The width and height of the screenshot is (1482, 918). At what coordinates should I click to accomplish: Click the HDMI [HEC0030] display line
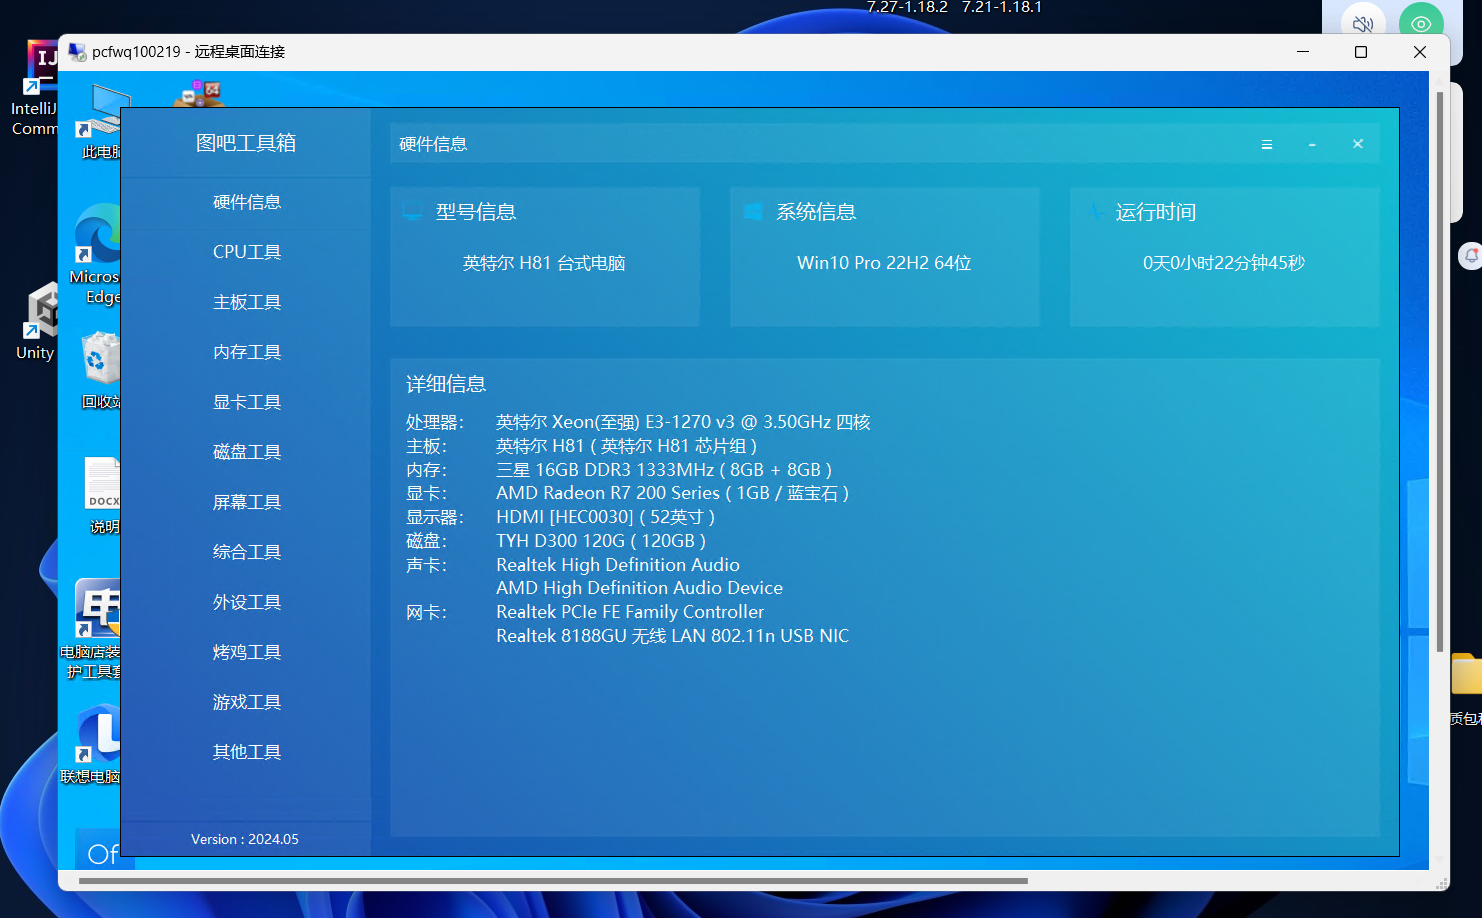click(x=605, y=517)
